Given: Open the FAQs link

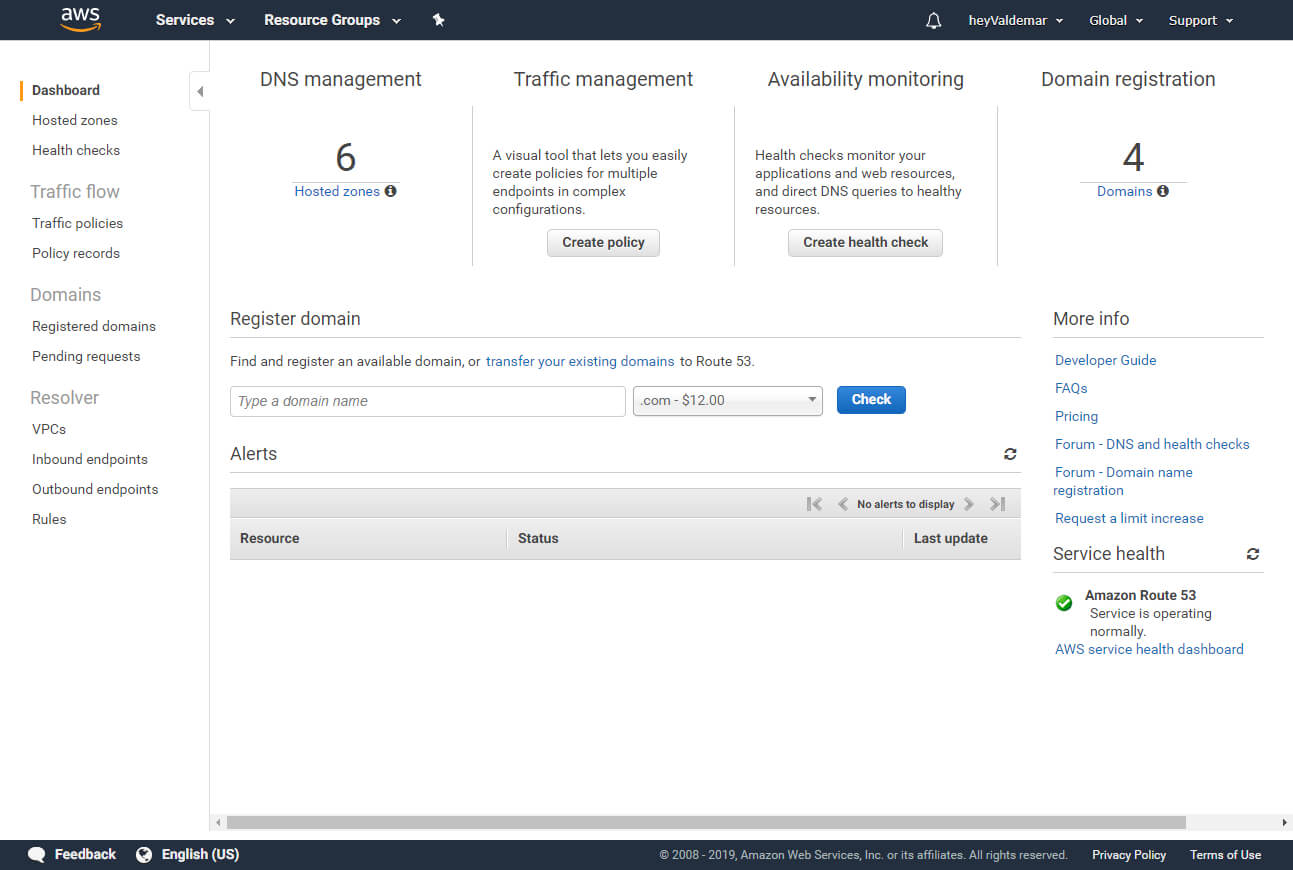Looking at the screenshot, I should (x=1071, y=388).
